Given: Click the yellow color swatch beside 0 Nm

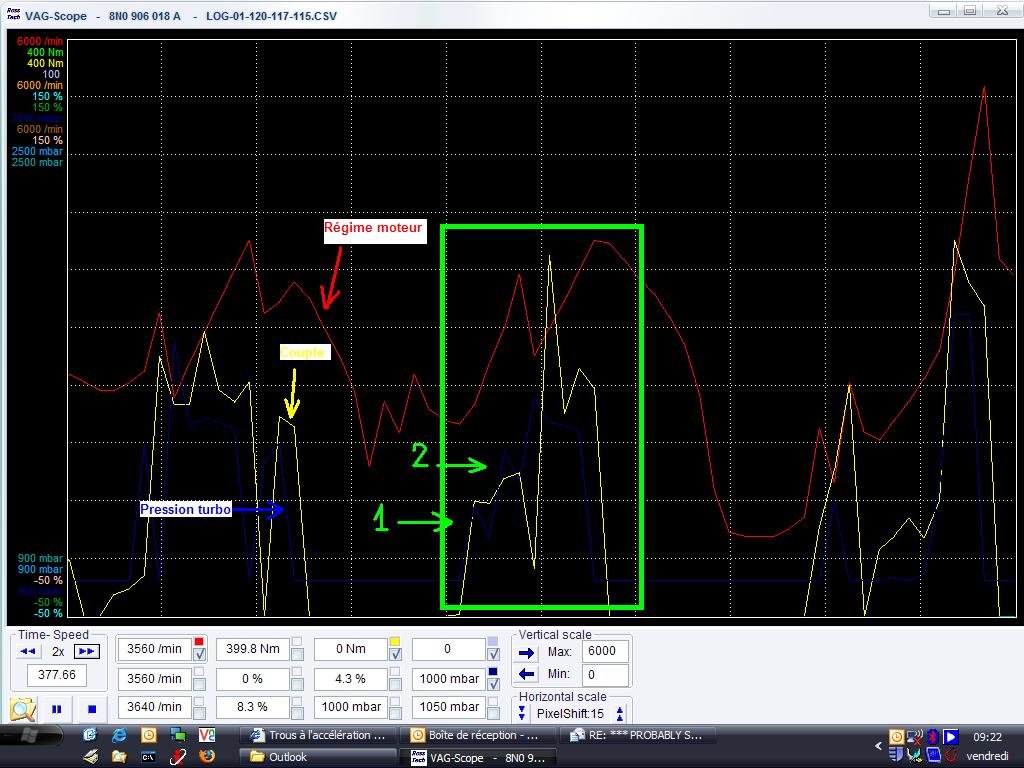Looking at the screenshot, I should (x=395, y=642).
